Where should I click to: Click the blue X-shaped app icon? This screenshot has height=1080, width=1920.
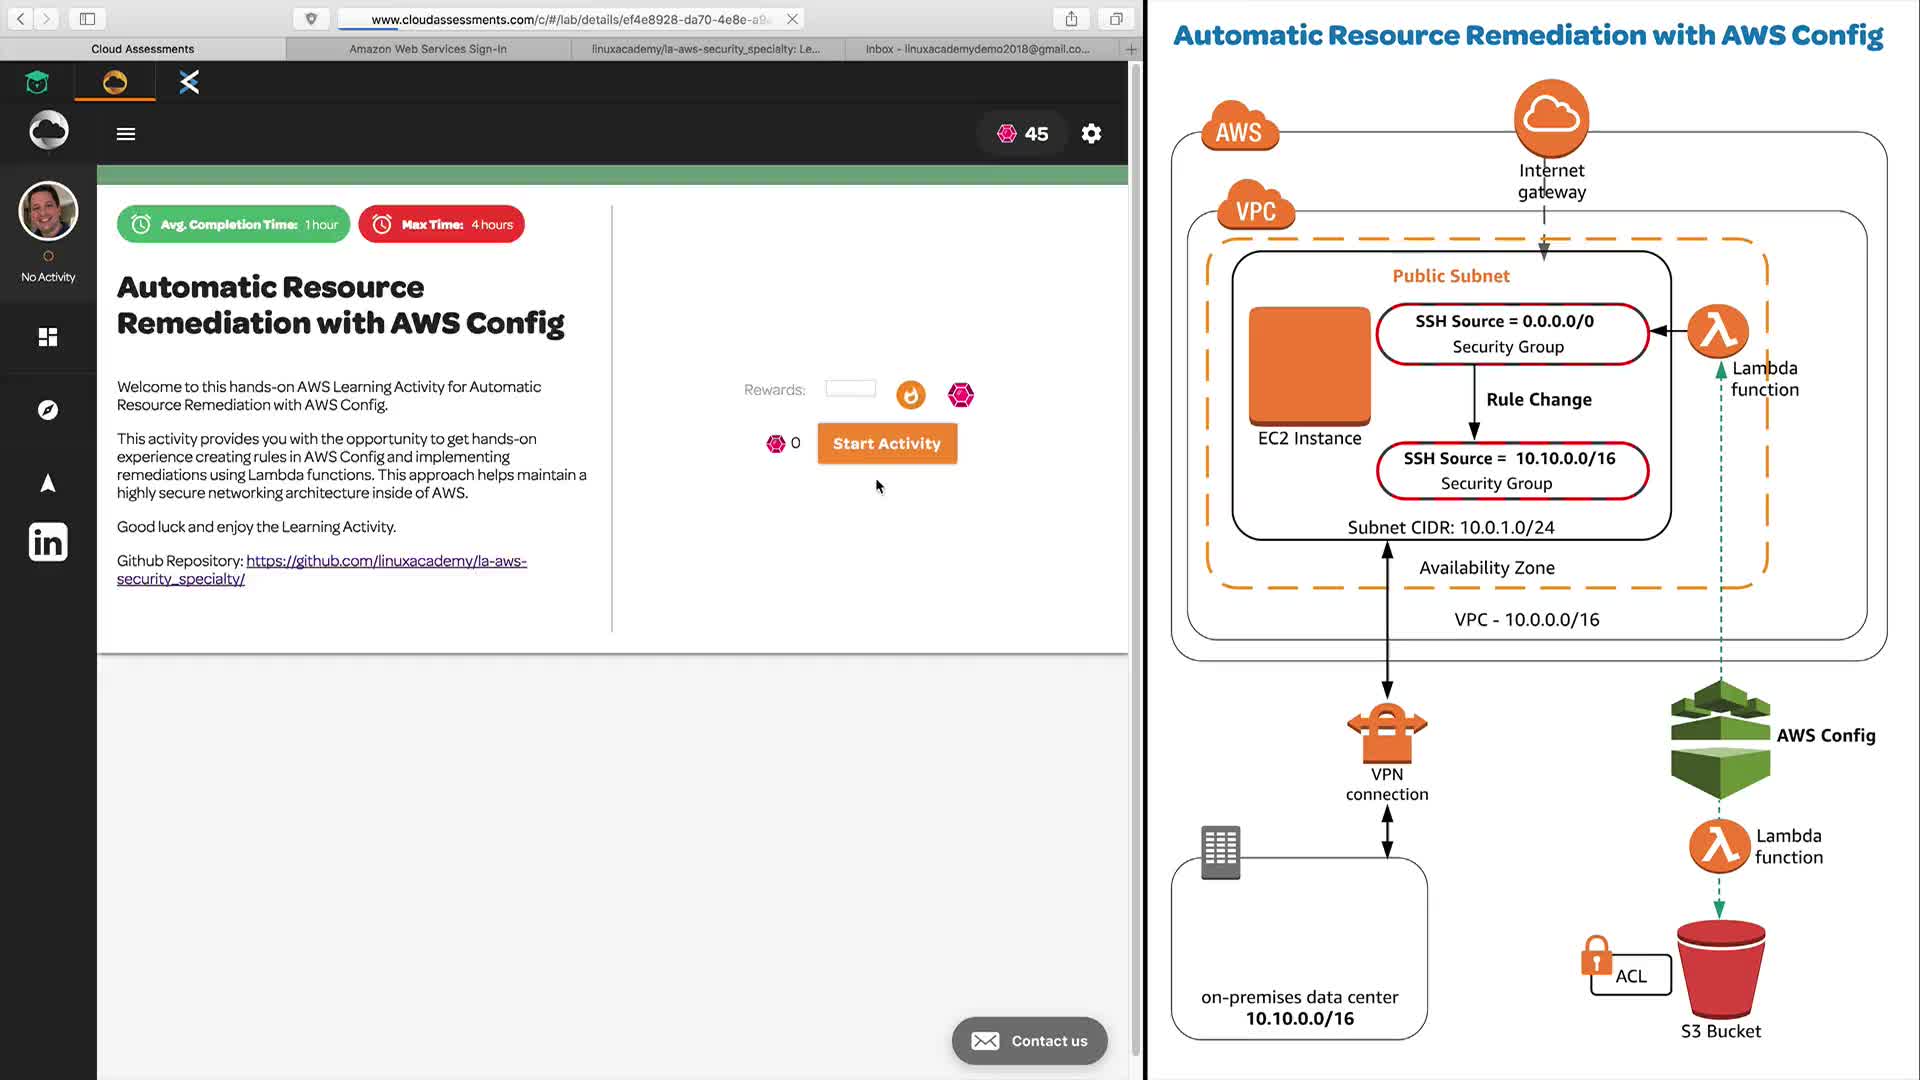(x=189, y=82)
